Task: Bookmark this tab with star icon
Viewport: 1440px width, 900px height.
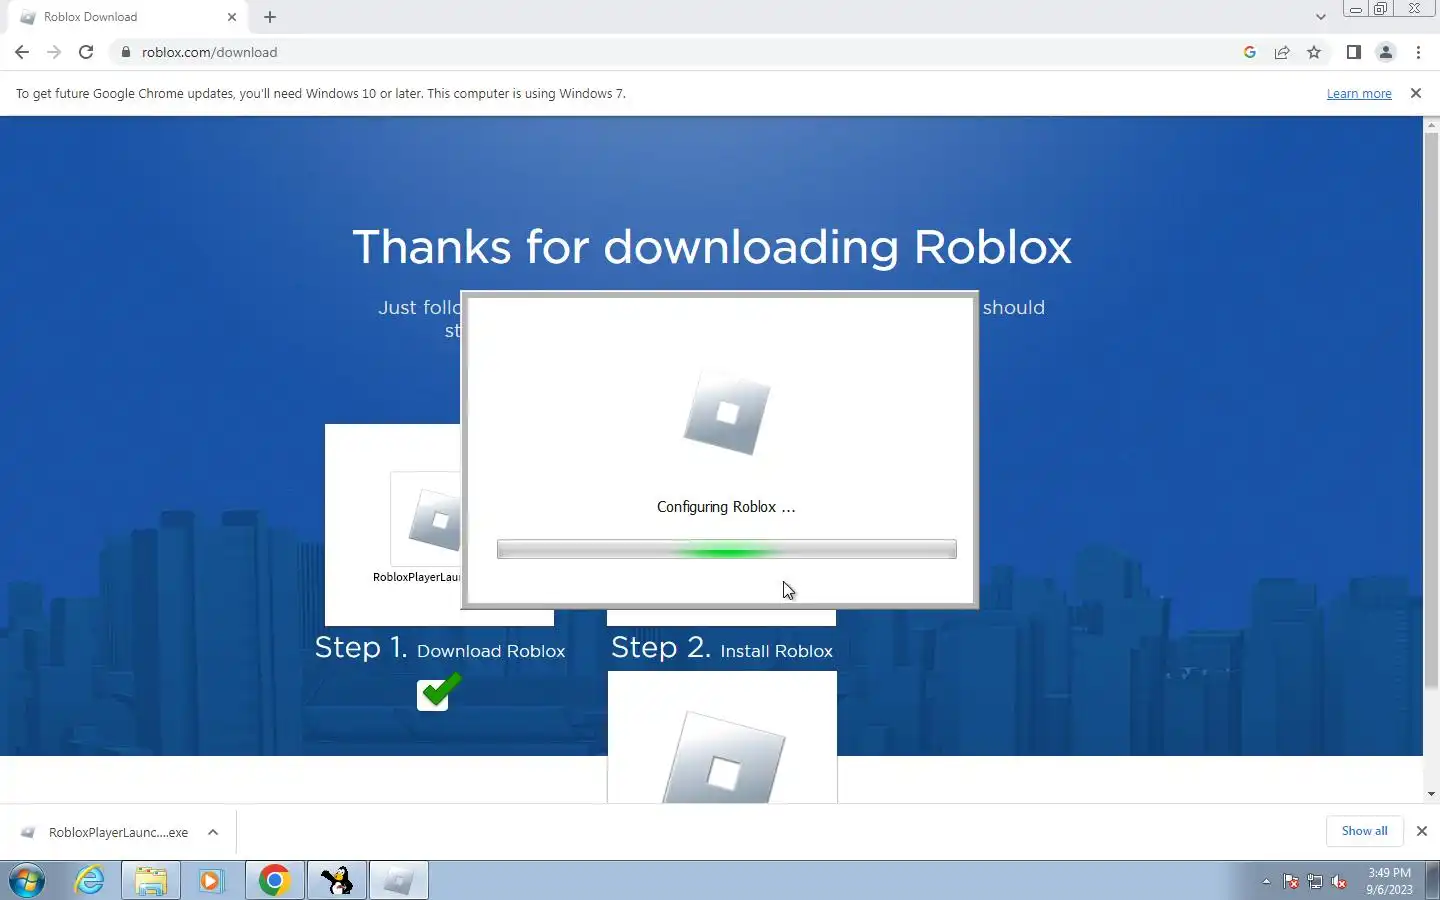Action: point(1314,52)
